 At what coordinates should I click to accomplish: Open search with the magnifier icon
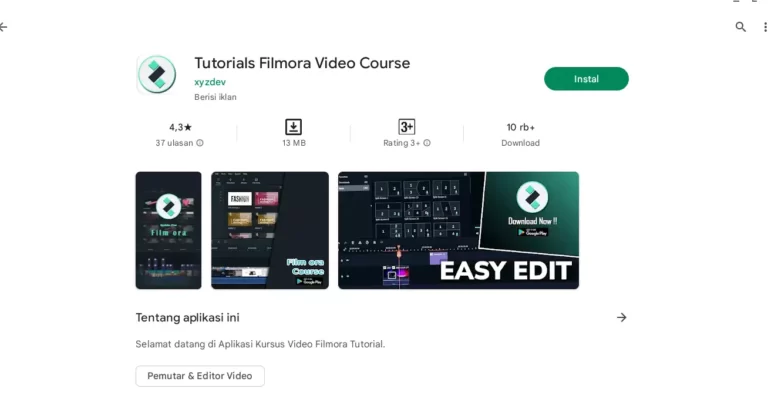(741, 27)
